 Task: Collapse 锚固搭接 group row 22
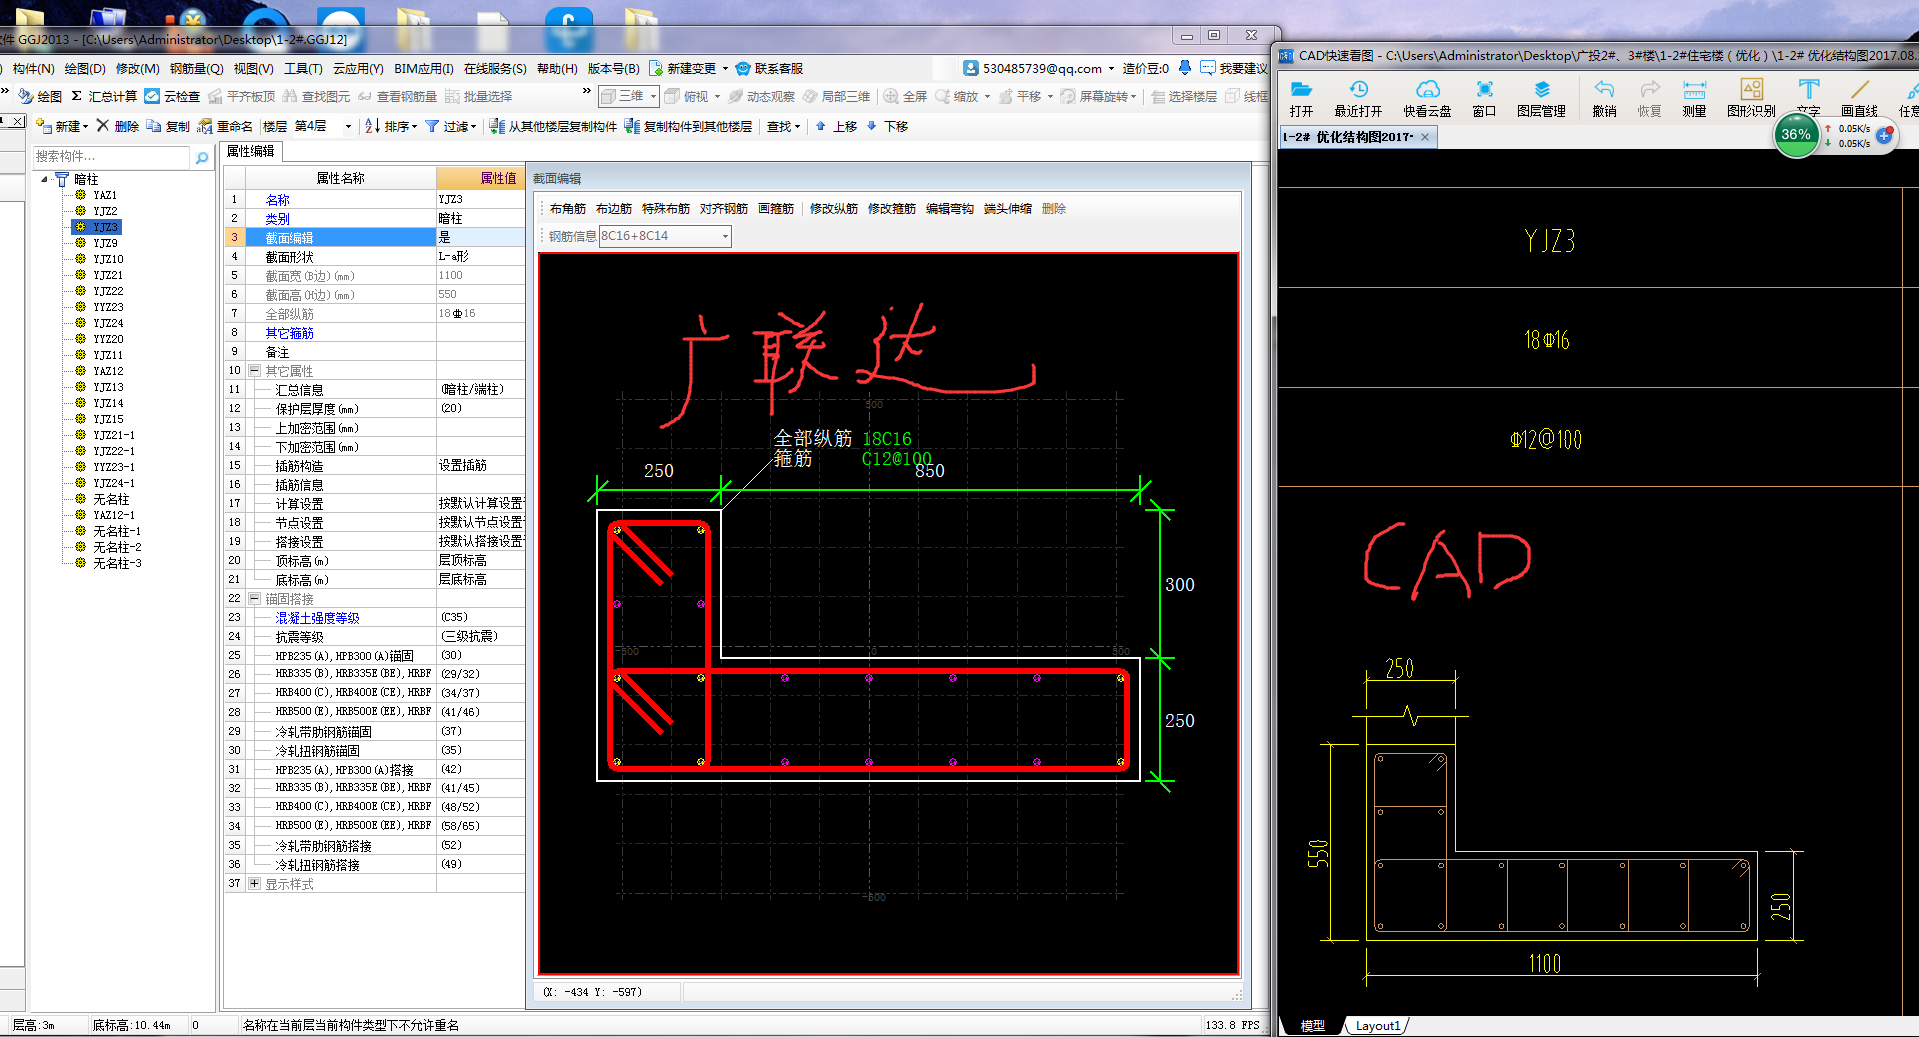254,598
